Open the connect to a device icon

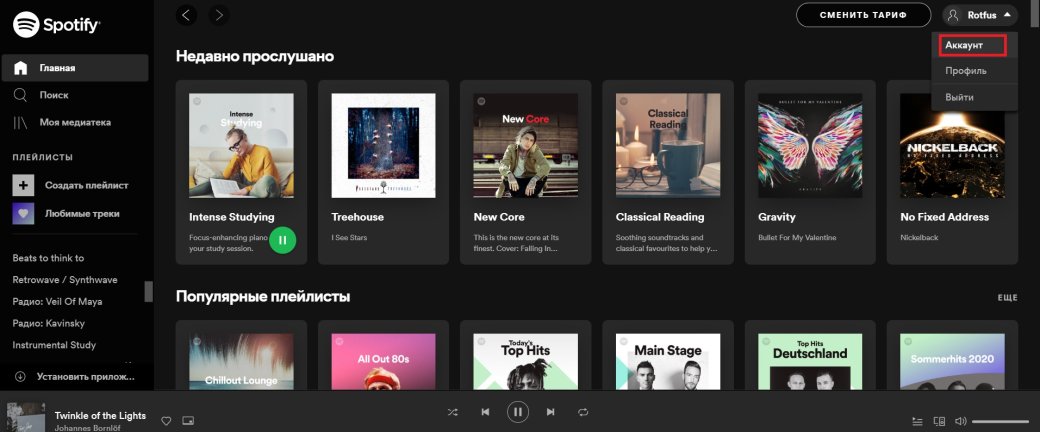pyautogui.click(x=939, y=421)
